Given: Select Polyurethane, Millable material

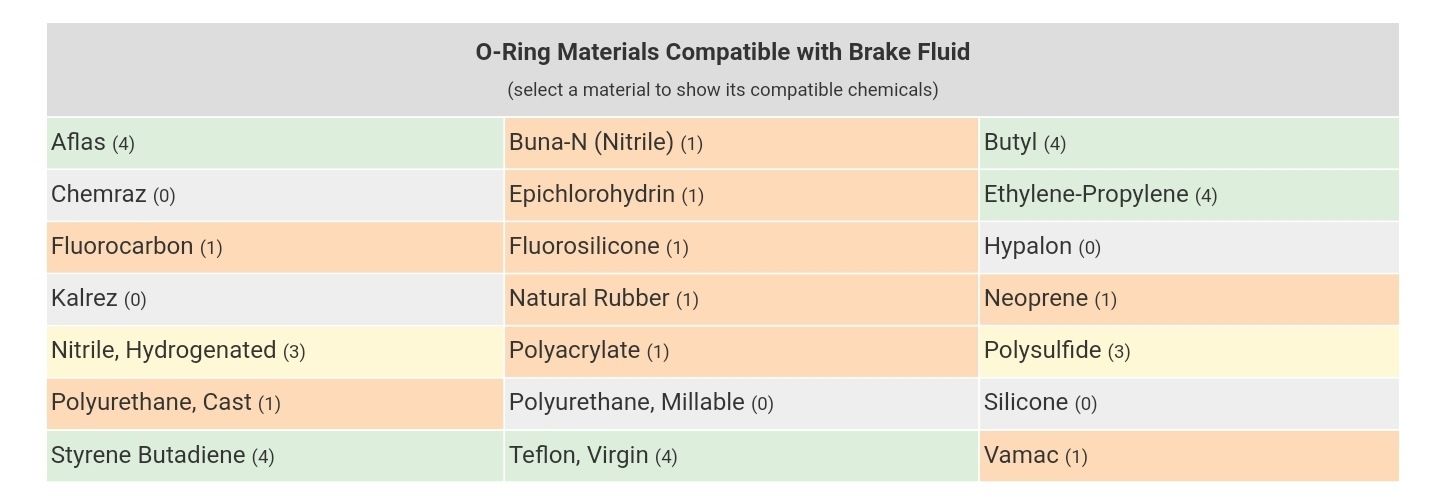Looking at the screenshot, I should (x=741, y=403).
